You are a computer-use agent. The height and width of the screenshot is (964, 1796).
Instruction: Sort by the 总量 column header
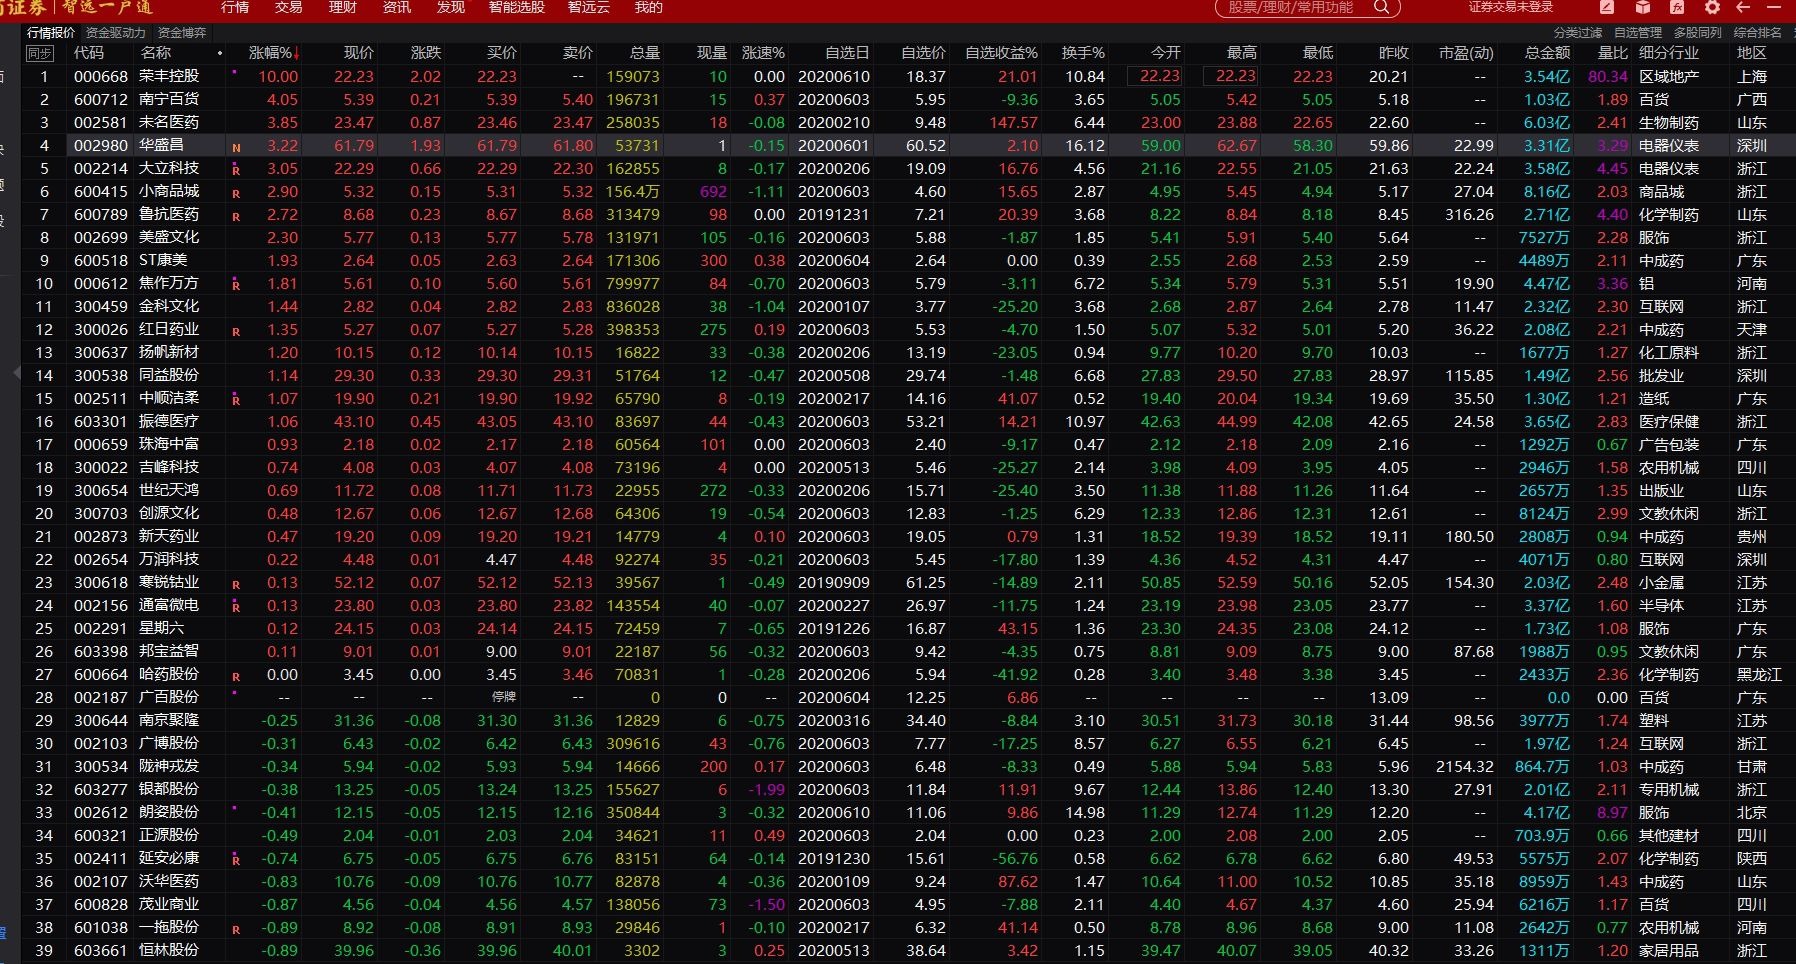click(x=645, y=53)
